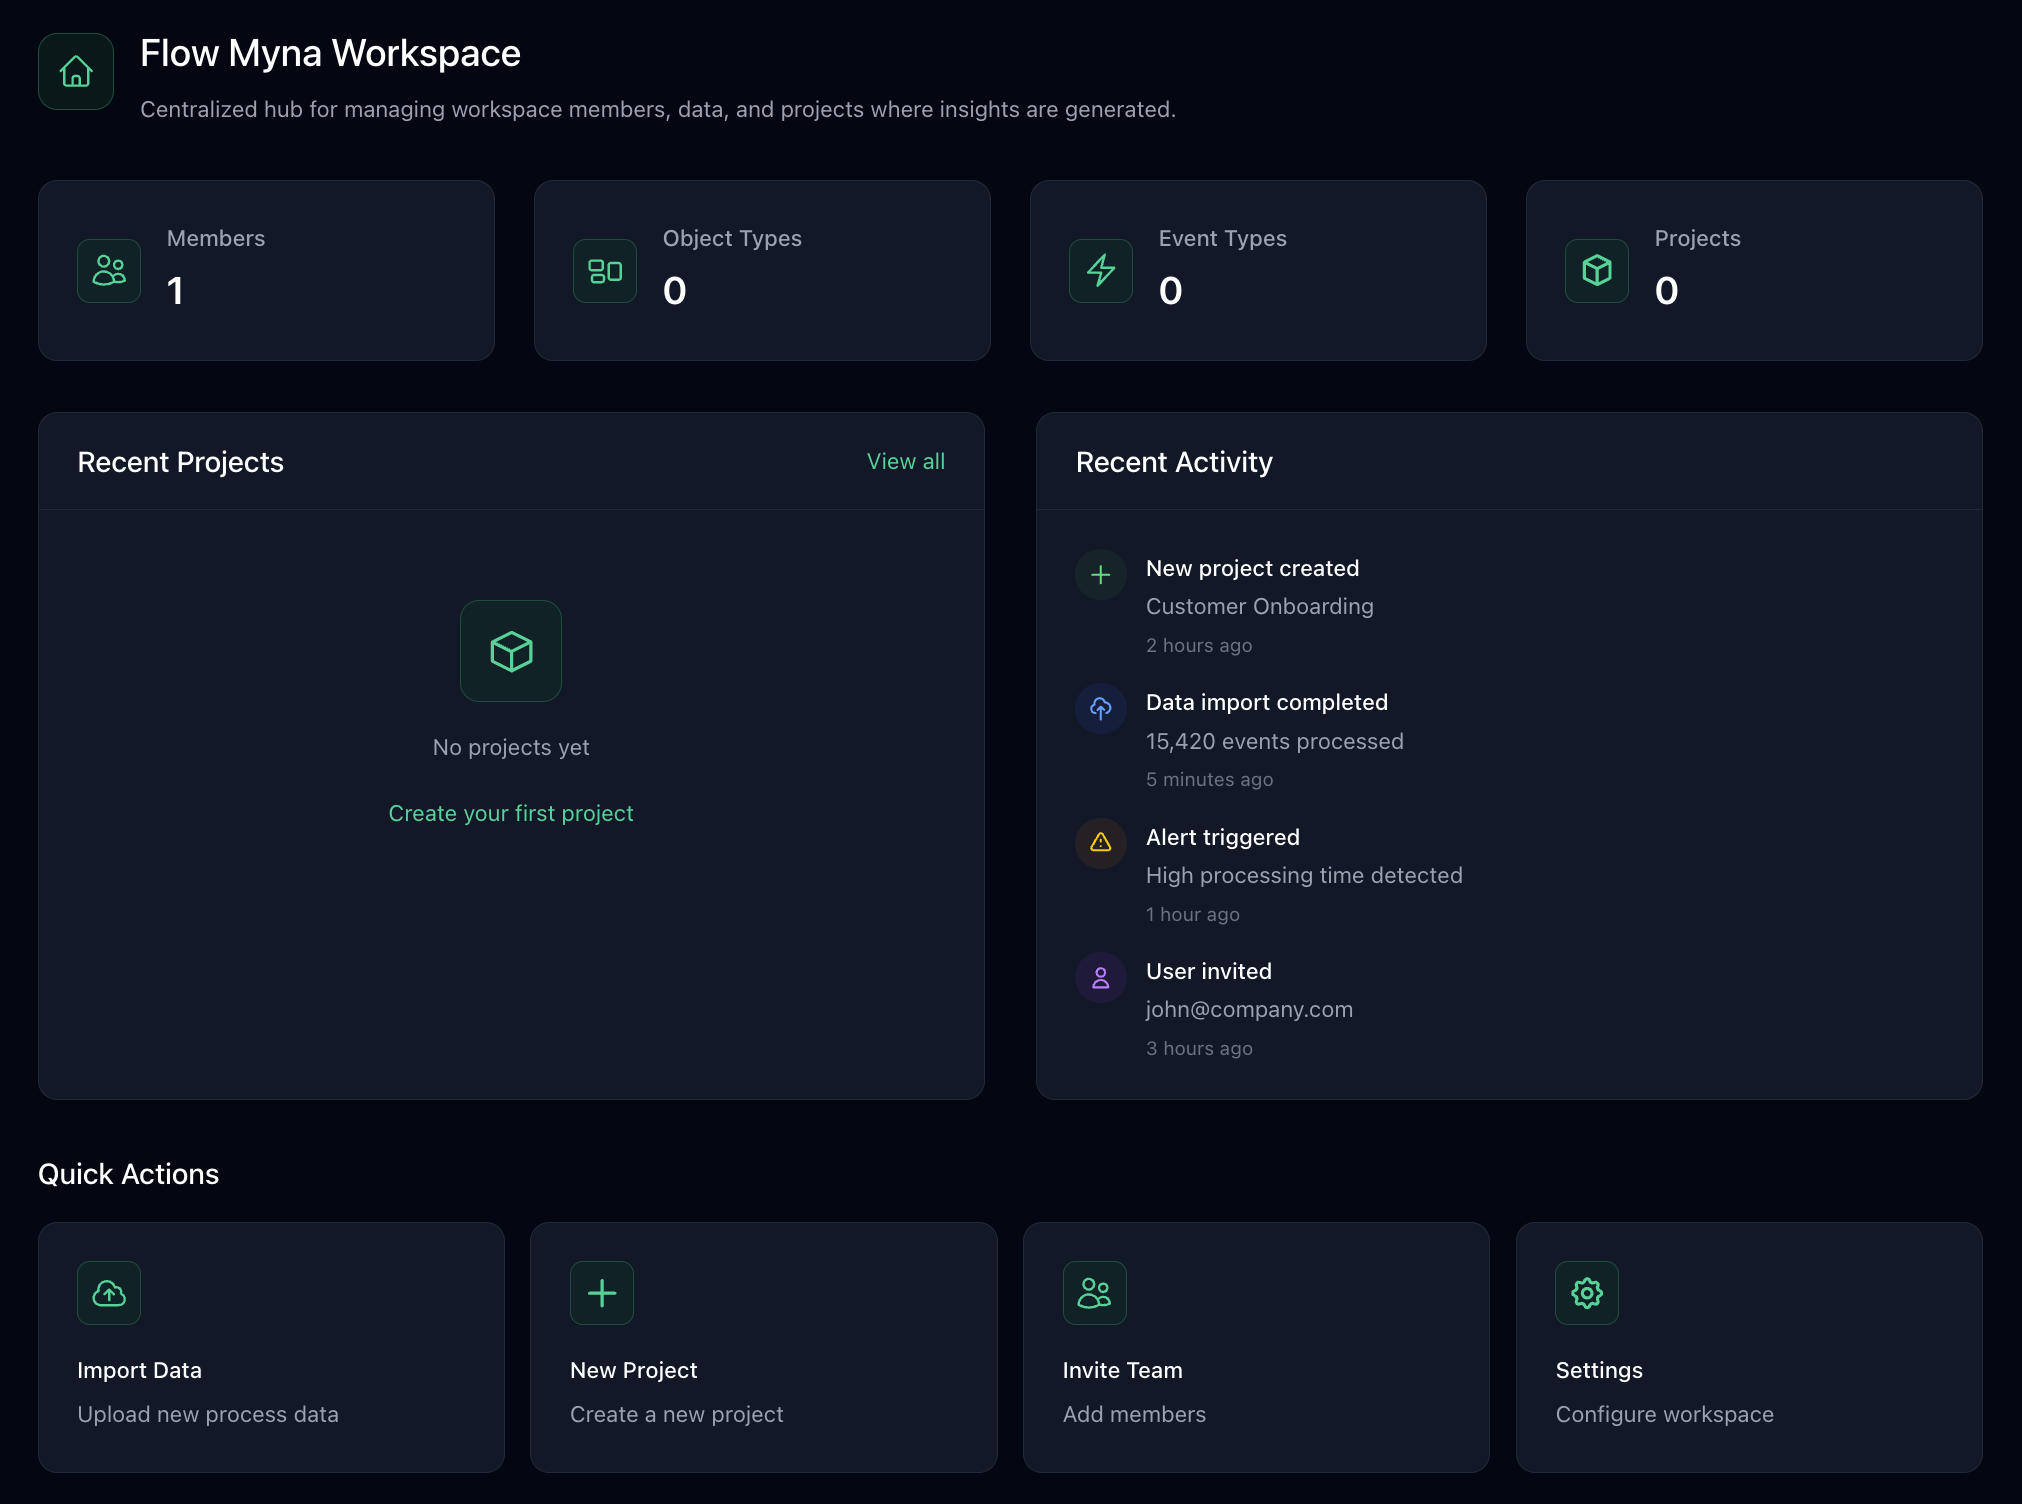
Task: Select the Members icon in stats card
Action: [108, 270]
